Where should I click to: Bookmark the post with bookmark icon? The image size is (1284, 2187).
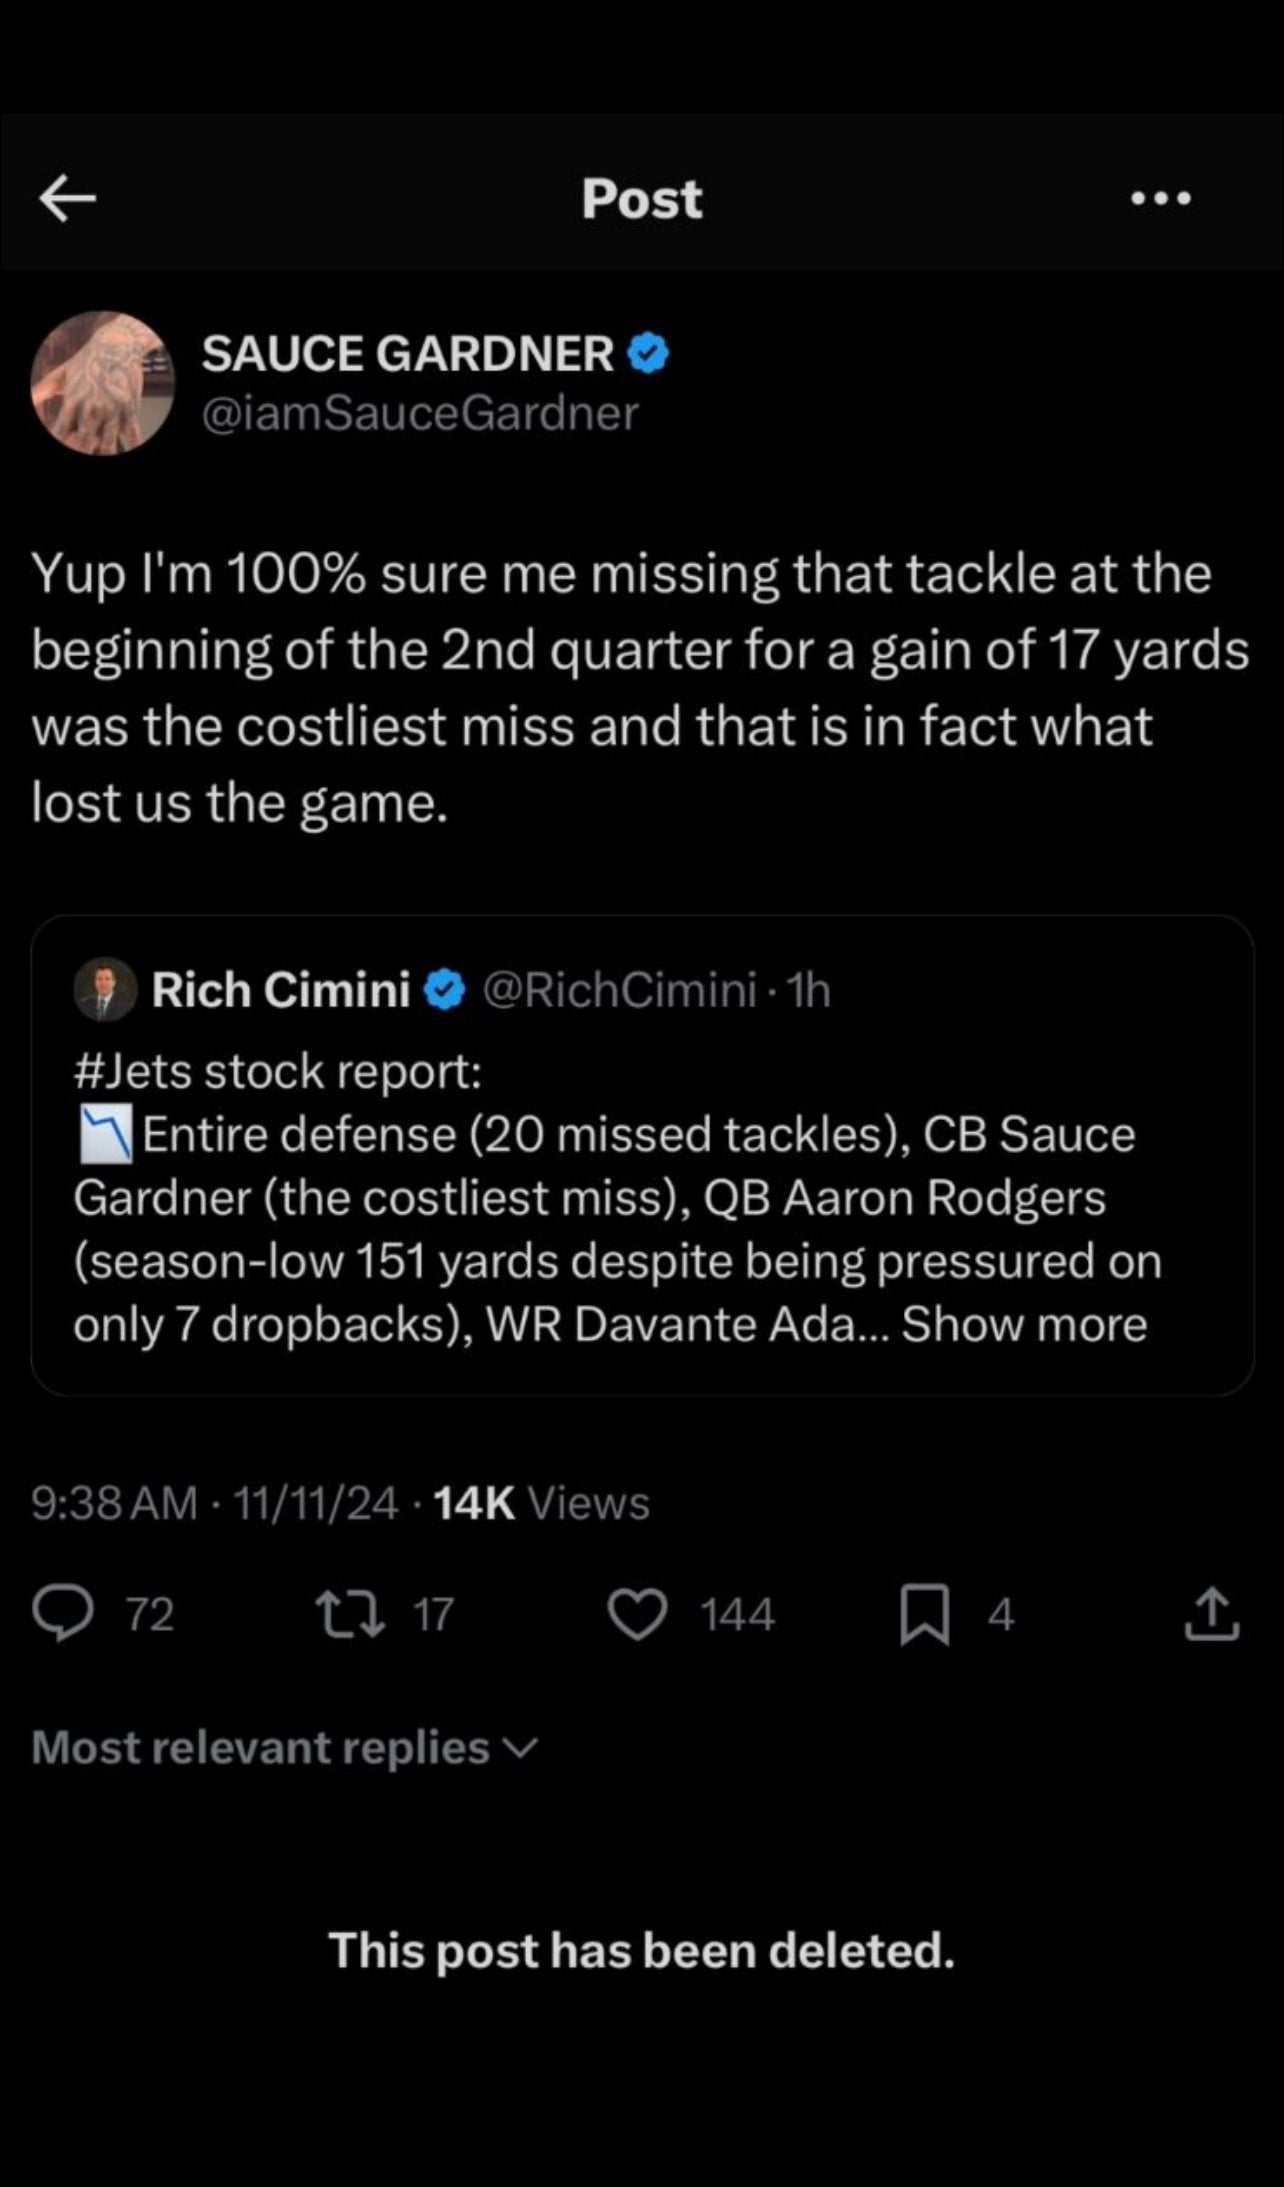coord(924,1615)
